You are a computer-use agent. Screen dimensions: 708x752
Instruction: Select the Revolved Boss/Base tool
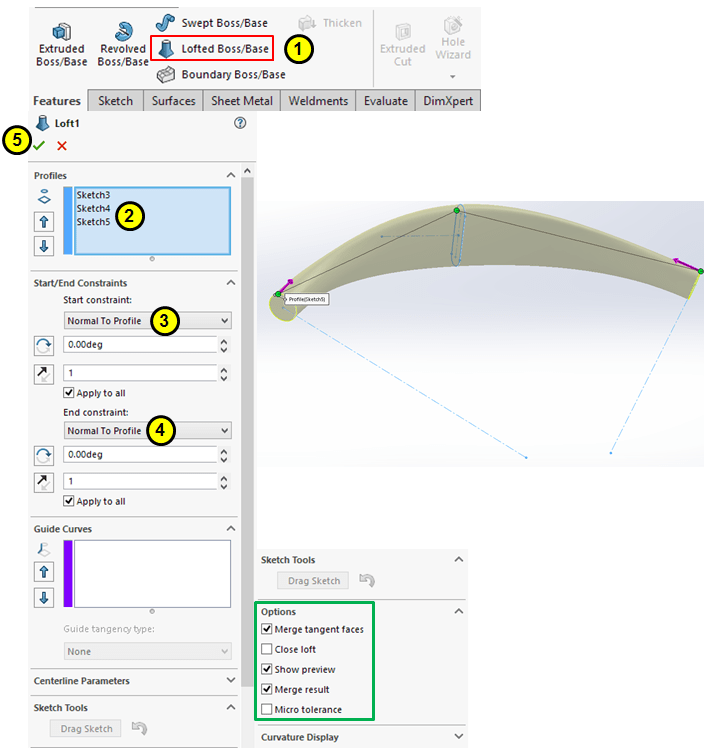click(x=122, y=32)
